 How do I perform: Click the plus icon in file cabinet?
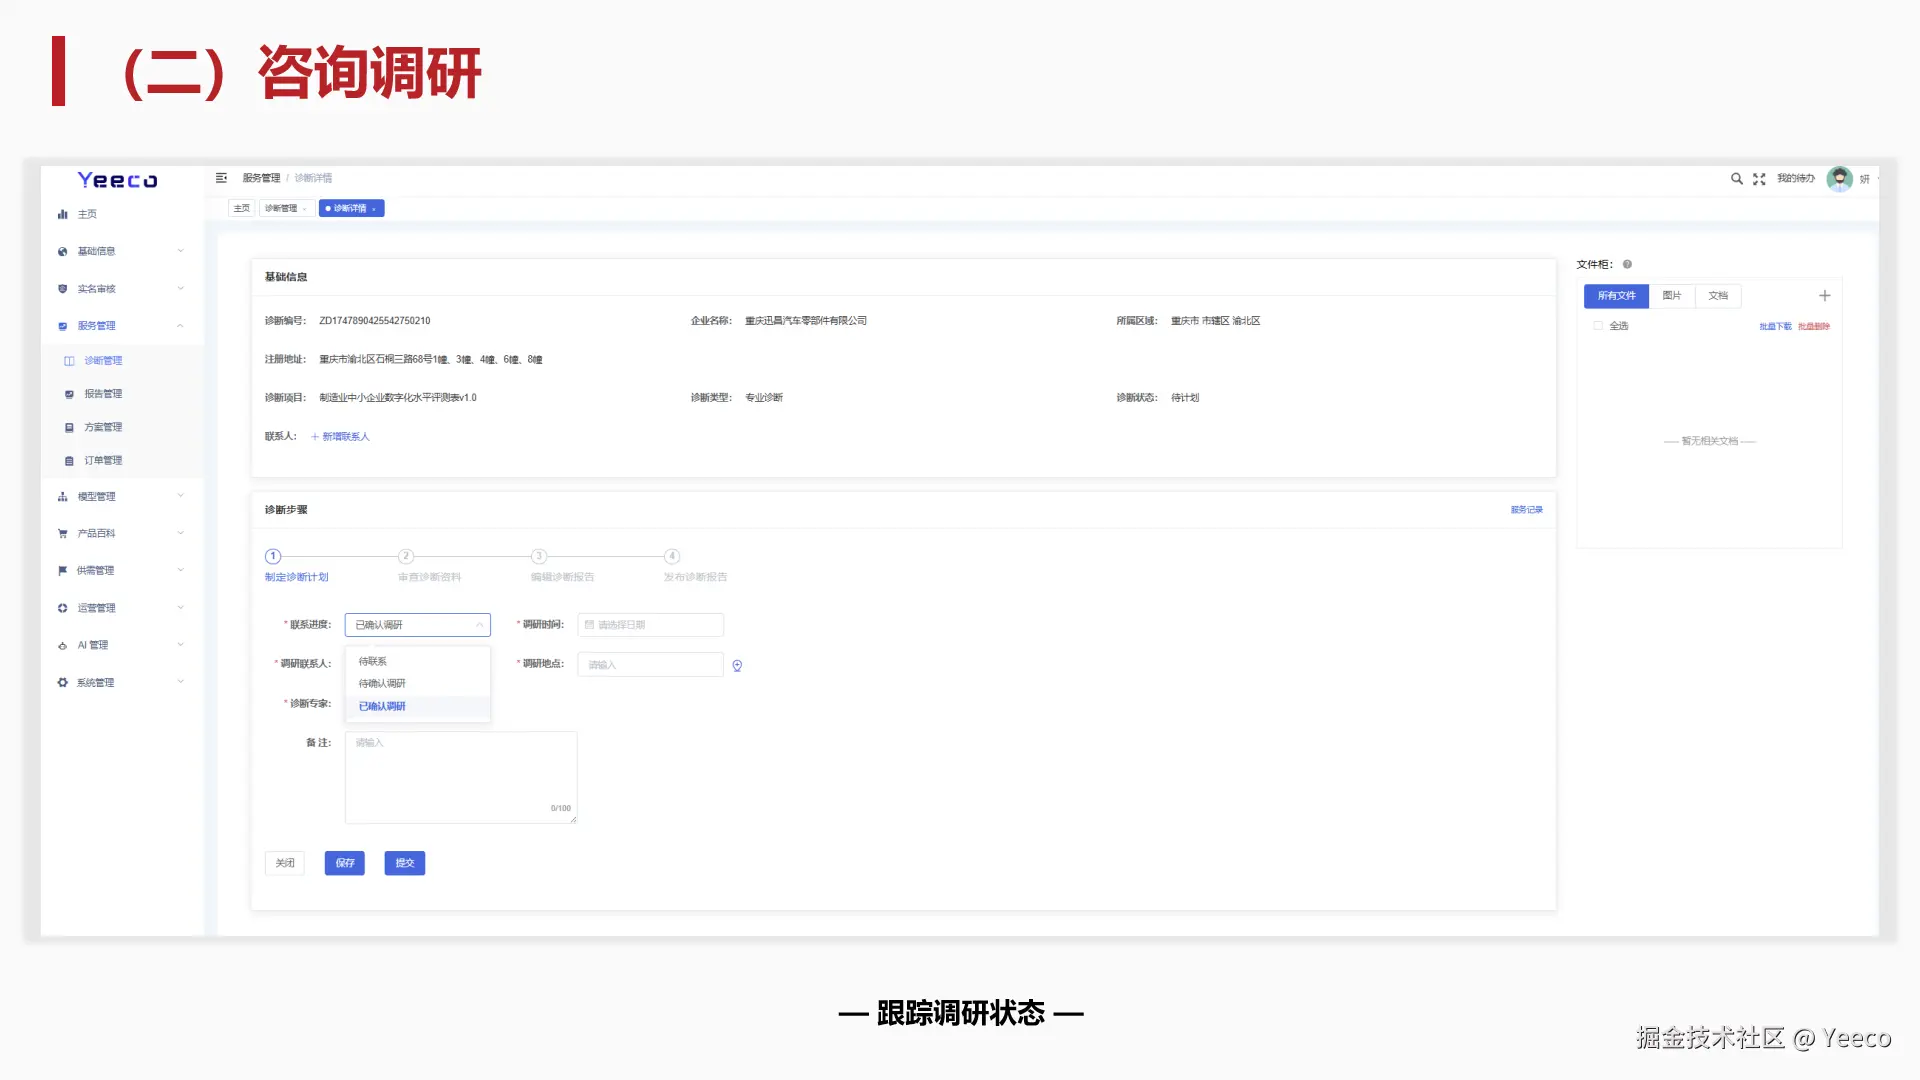[1824, 296]
